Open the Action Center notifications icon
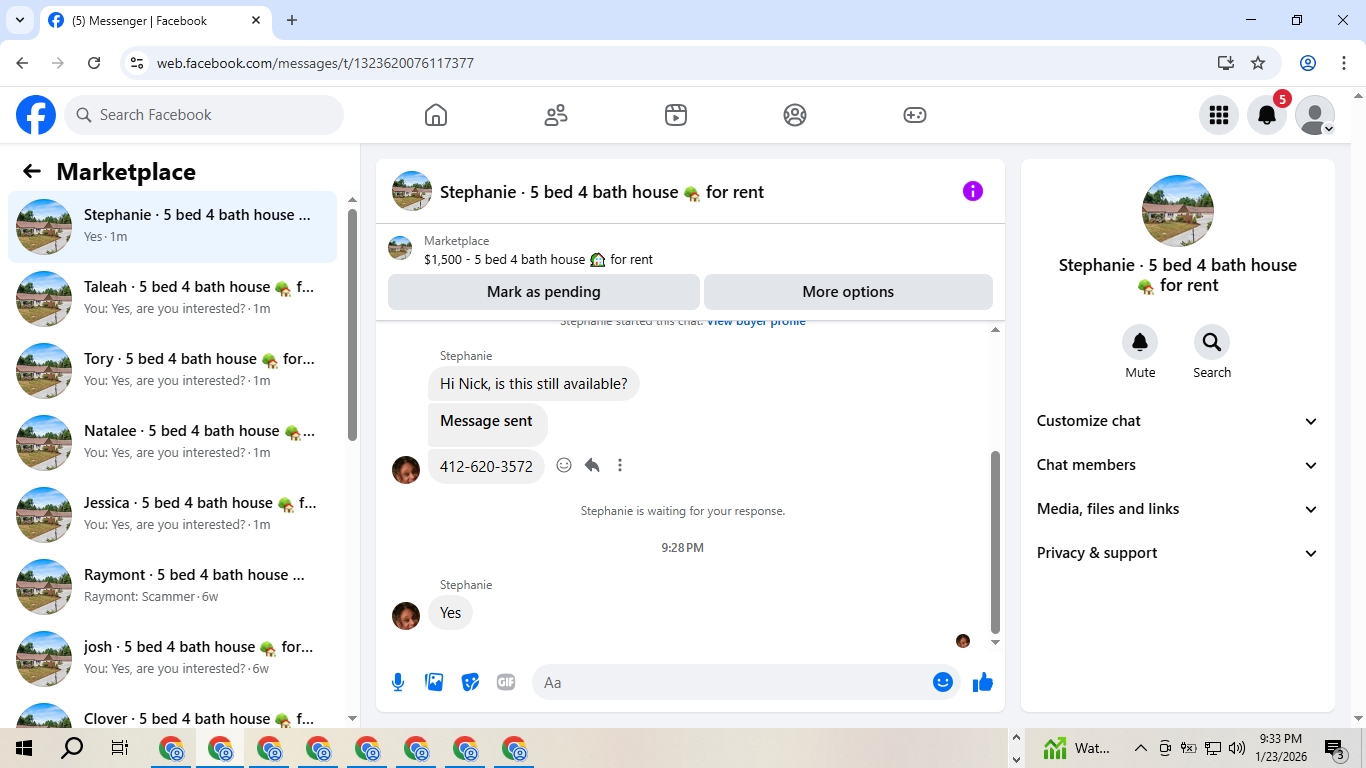 tap(1334, 748)
